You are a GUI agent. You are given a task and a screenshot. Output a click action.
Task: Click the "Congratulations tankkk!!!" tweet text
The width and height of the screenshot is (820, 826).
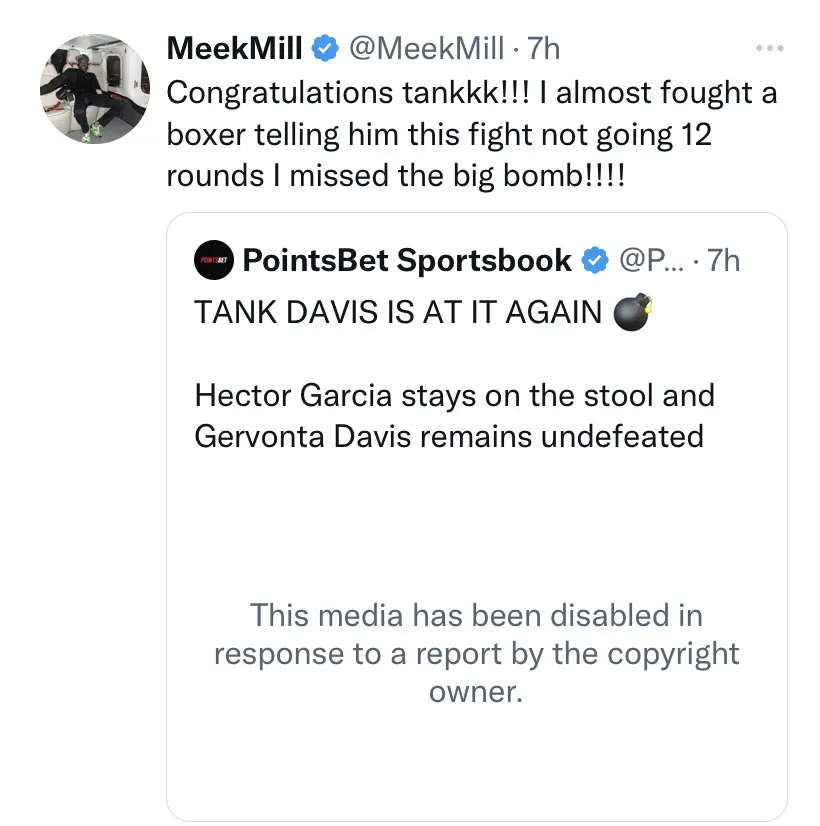pyautogui.click(x=348, y=93)
